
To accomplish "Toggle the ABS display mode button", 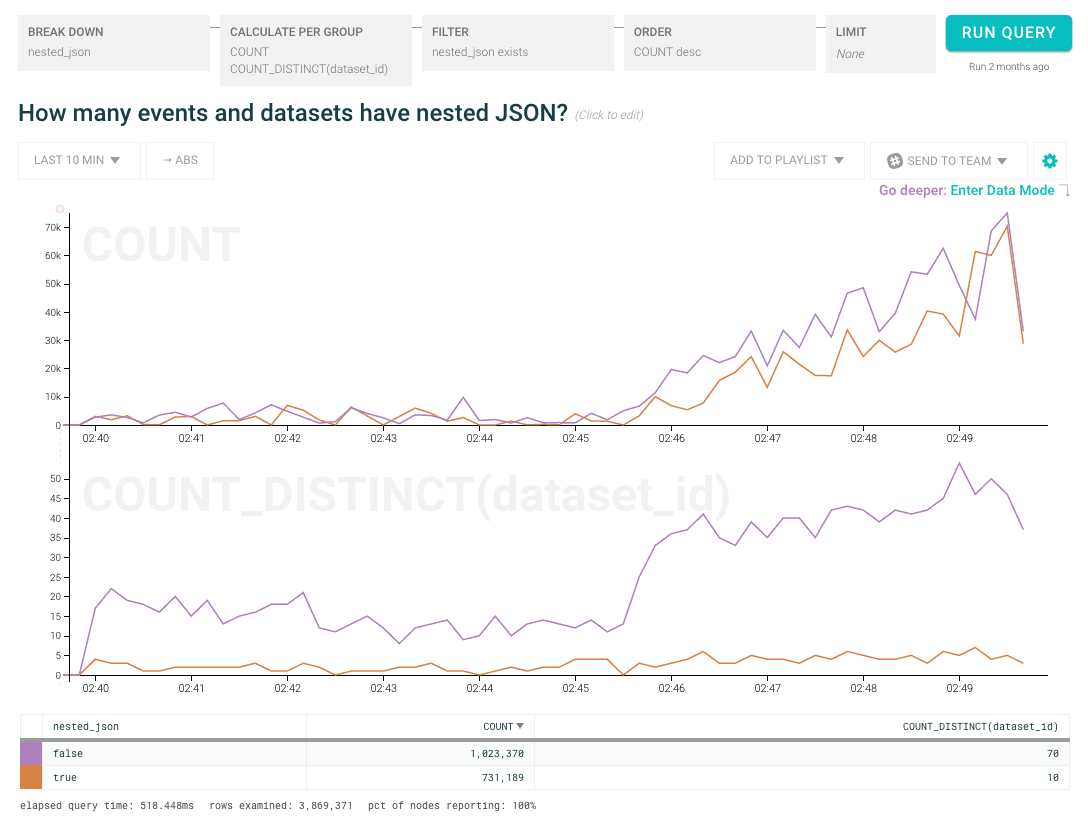I will click(x=180, y=161).
